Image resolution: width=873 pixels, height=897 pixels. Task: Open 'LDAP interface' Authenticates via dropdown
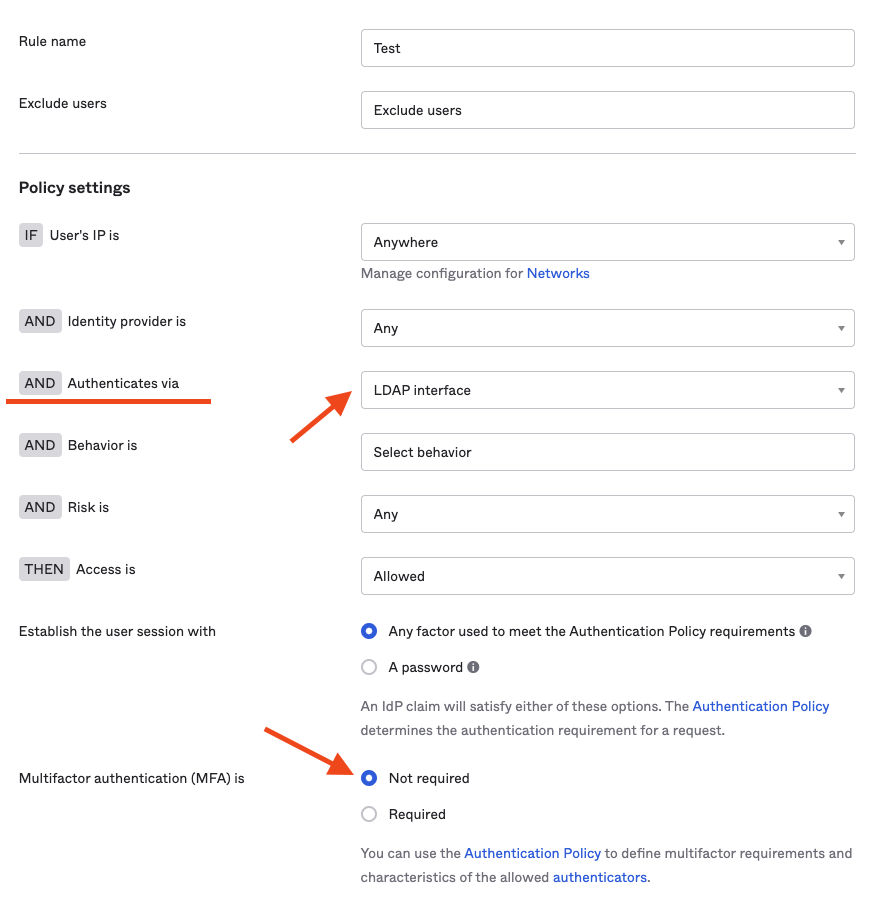point(607,390)
